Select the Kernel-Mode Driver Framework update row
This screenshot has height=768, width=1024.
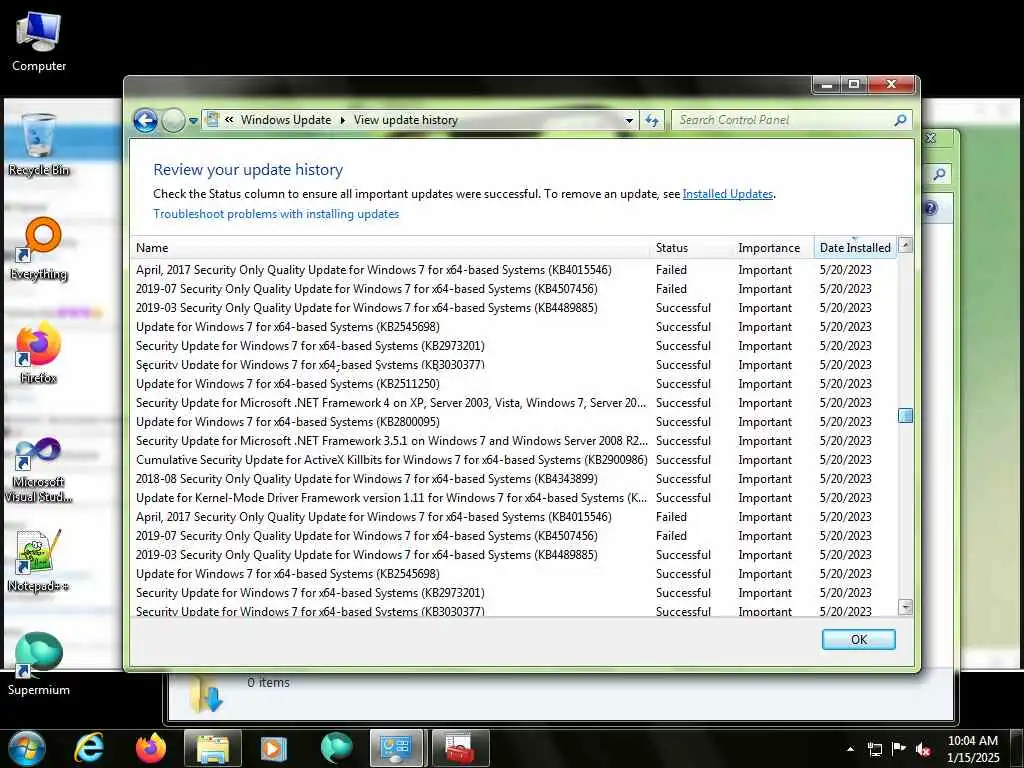[513, 498]
